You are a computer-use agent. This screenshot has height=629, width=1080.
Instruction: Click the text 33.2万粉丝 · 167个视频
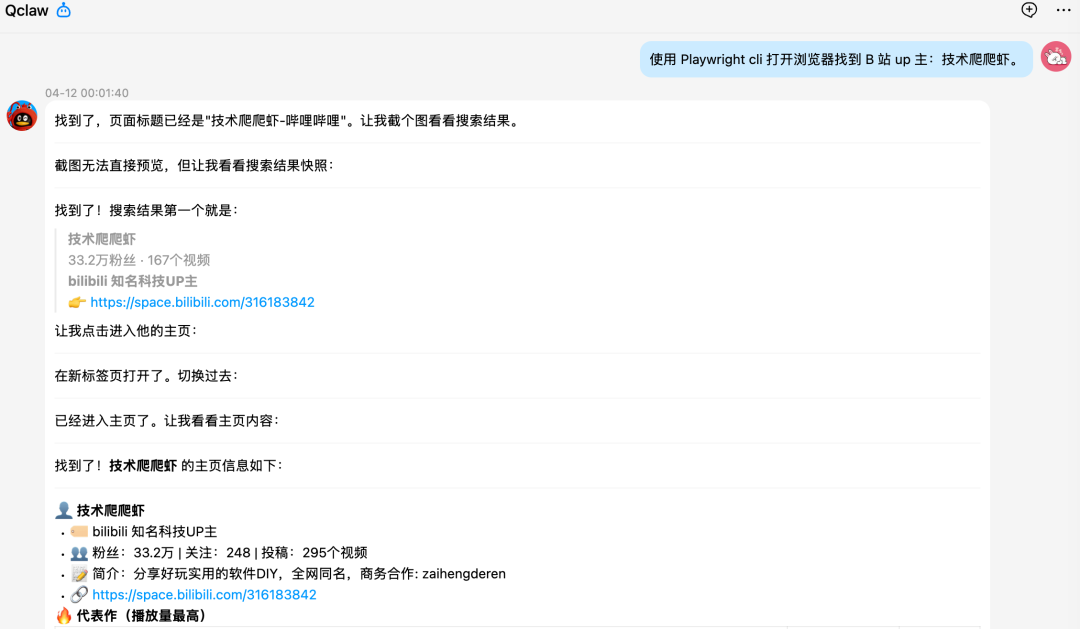(x=139, y=260)
